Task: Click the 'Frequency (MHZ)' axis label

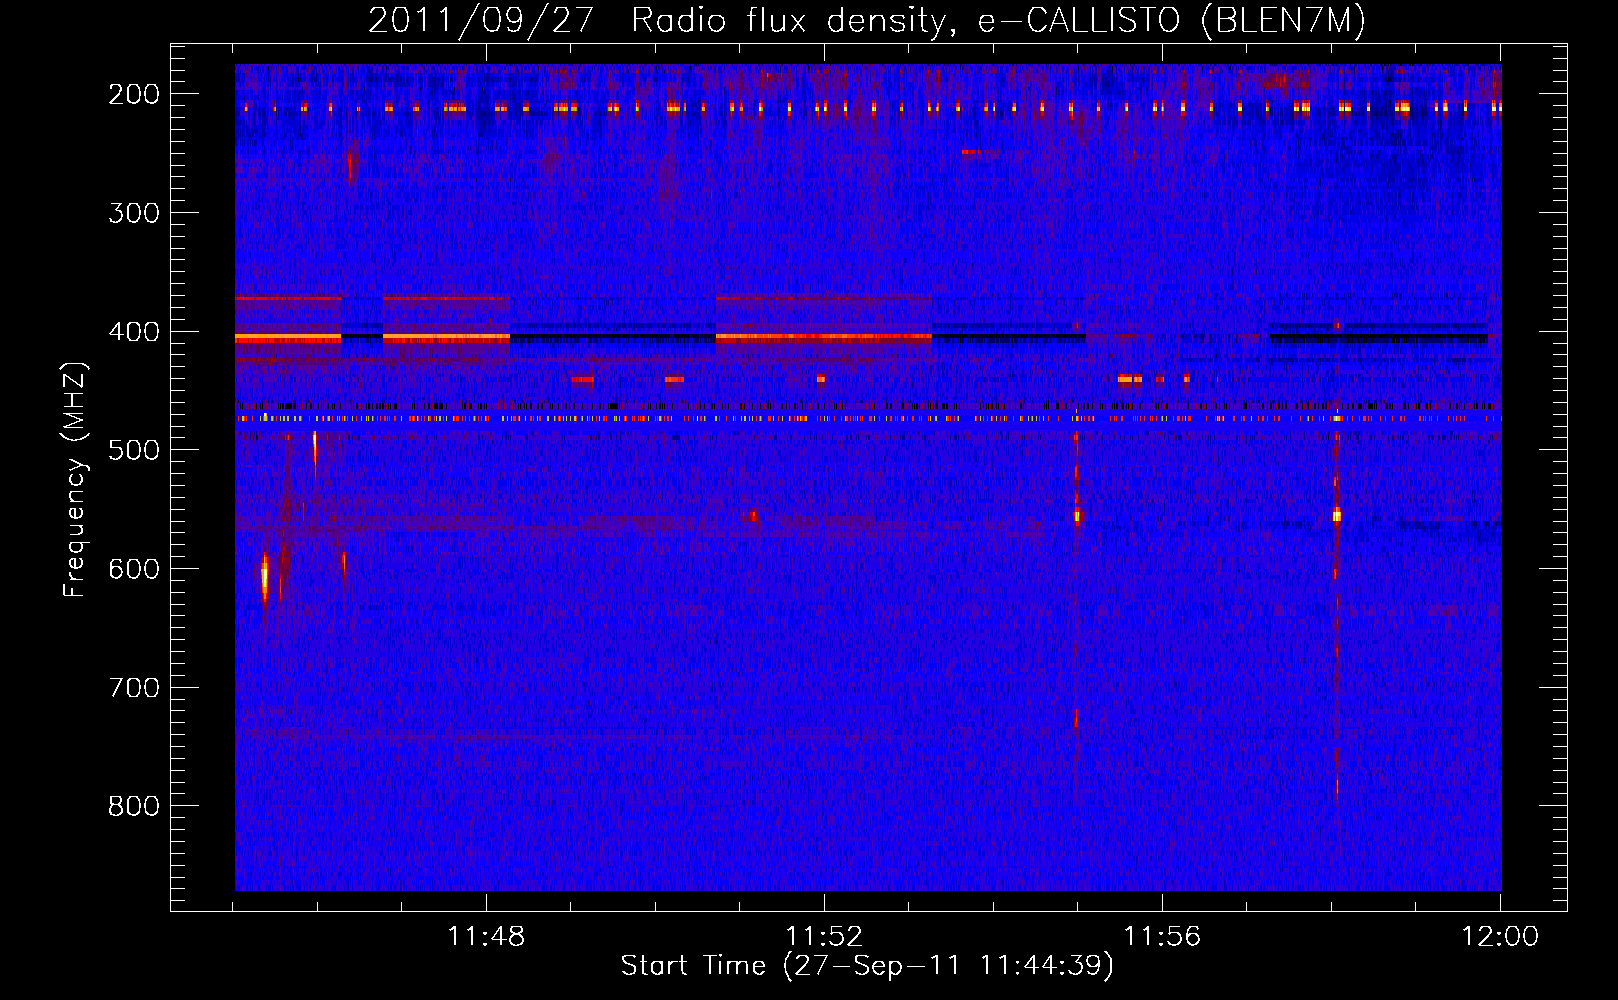Action: 75,479
